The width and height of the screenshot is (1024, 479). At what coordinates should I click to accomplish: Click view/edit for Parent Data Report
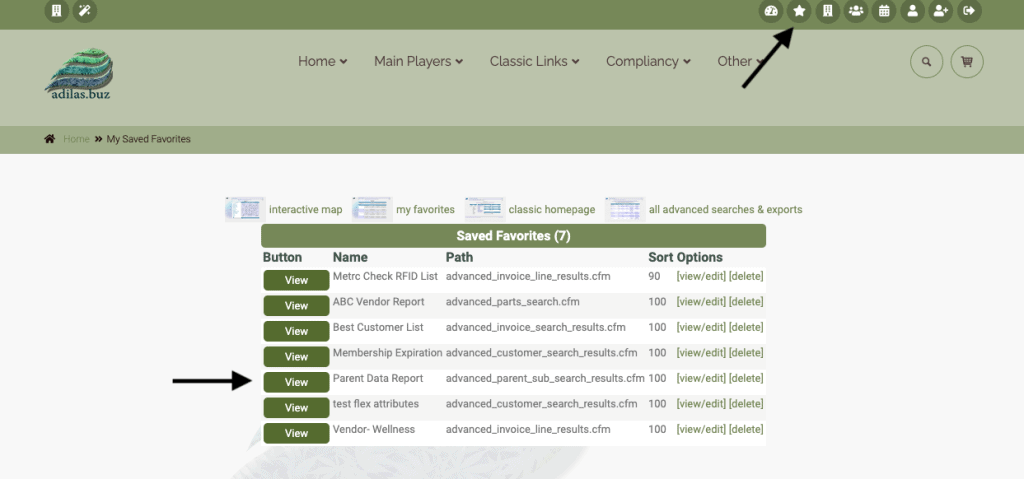coord(701,378)
